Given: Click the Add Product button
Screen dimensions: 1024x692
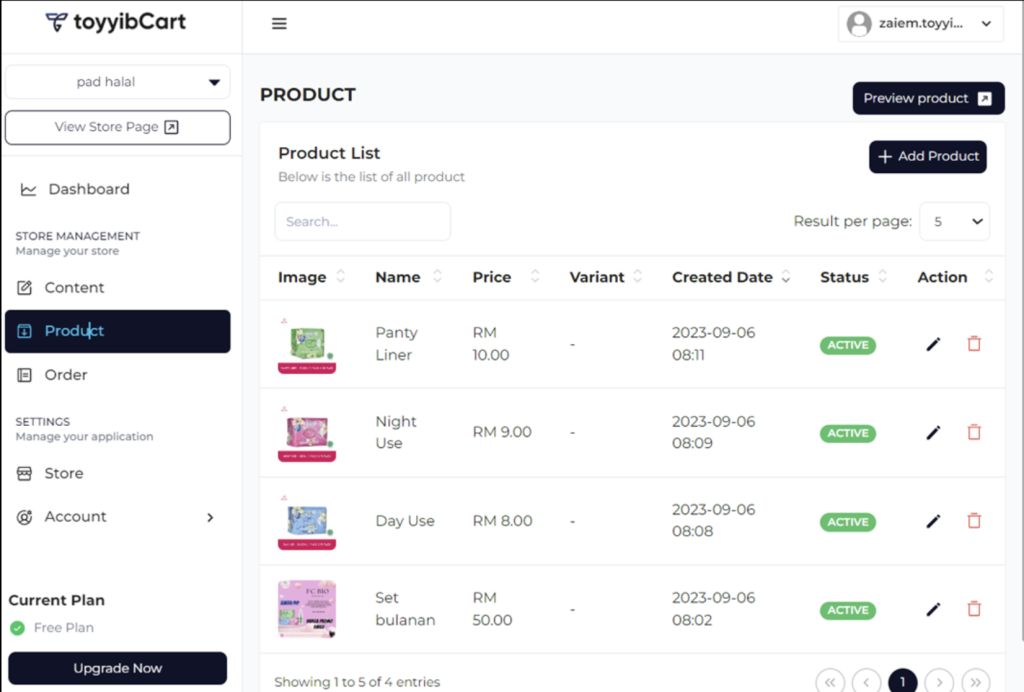Looking at the screenshot, I should pos(927,157).
